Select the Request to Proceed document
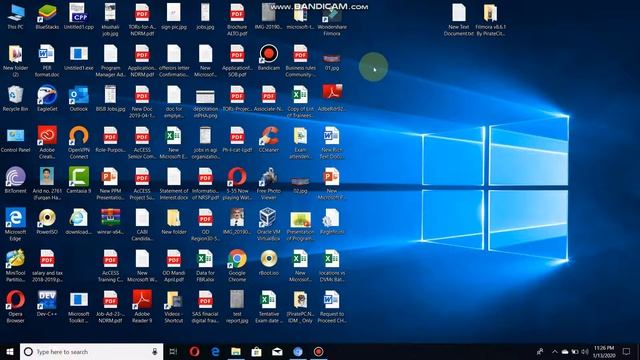 click(332, 307)
